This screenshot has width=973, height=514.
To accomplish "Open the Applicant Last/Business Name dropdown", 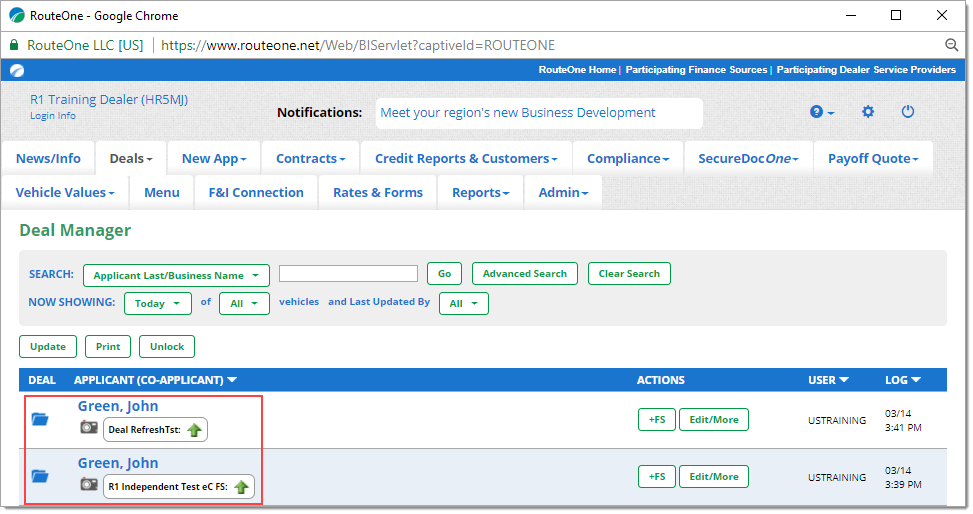I will click(176, 275).
